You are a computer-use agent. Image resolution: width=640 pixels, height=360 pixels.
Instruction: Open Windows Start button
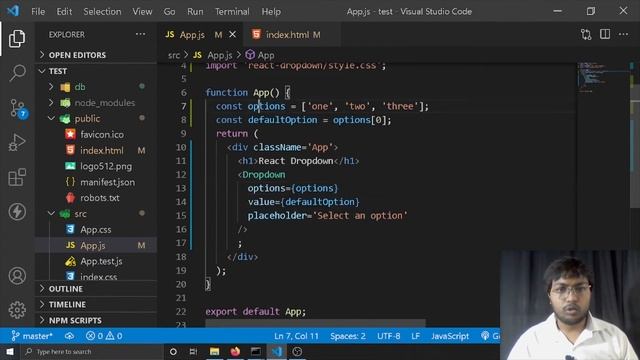coord(10,351)
